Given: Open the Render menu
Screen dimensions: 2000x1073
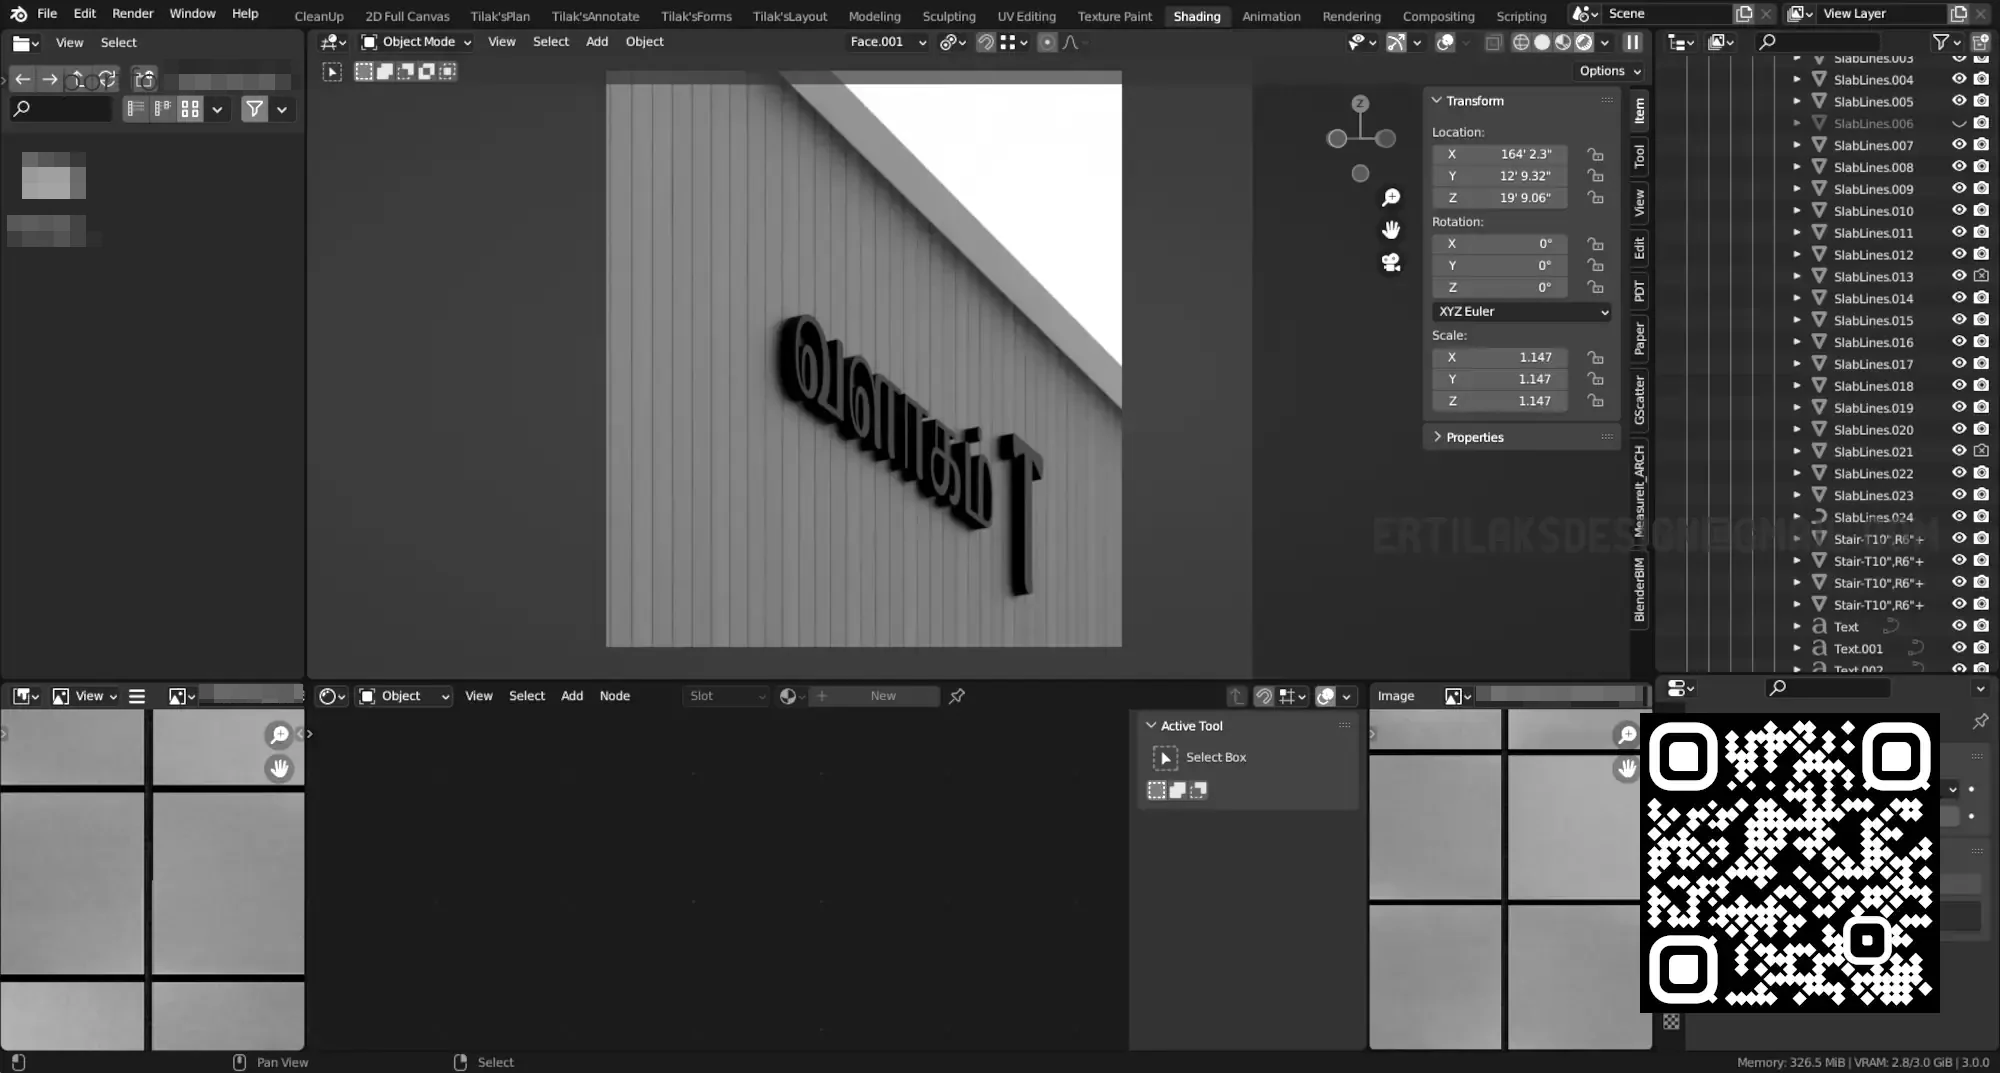Looking at the screenshot, I should click(x=132, y=14).
